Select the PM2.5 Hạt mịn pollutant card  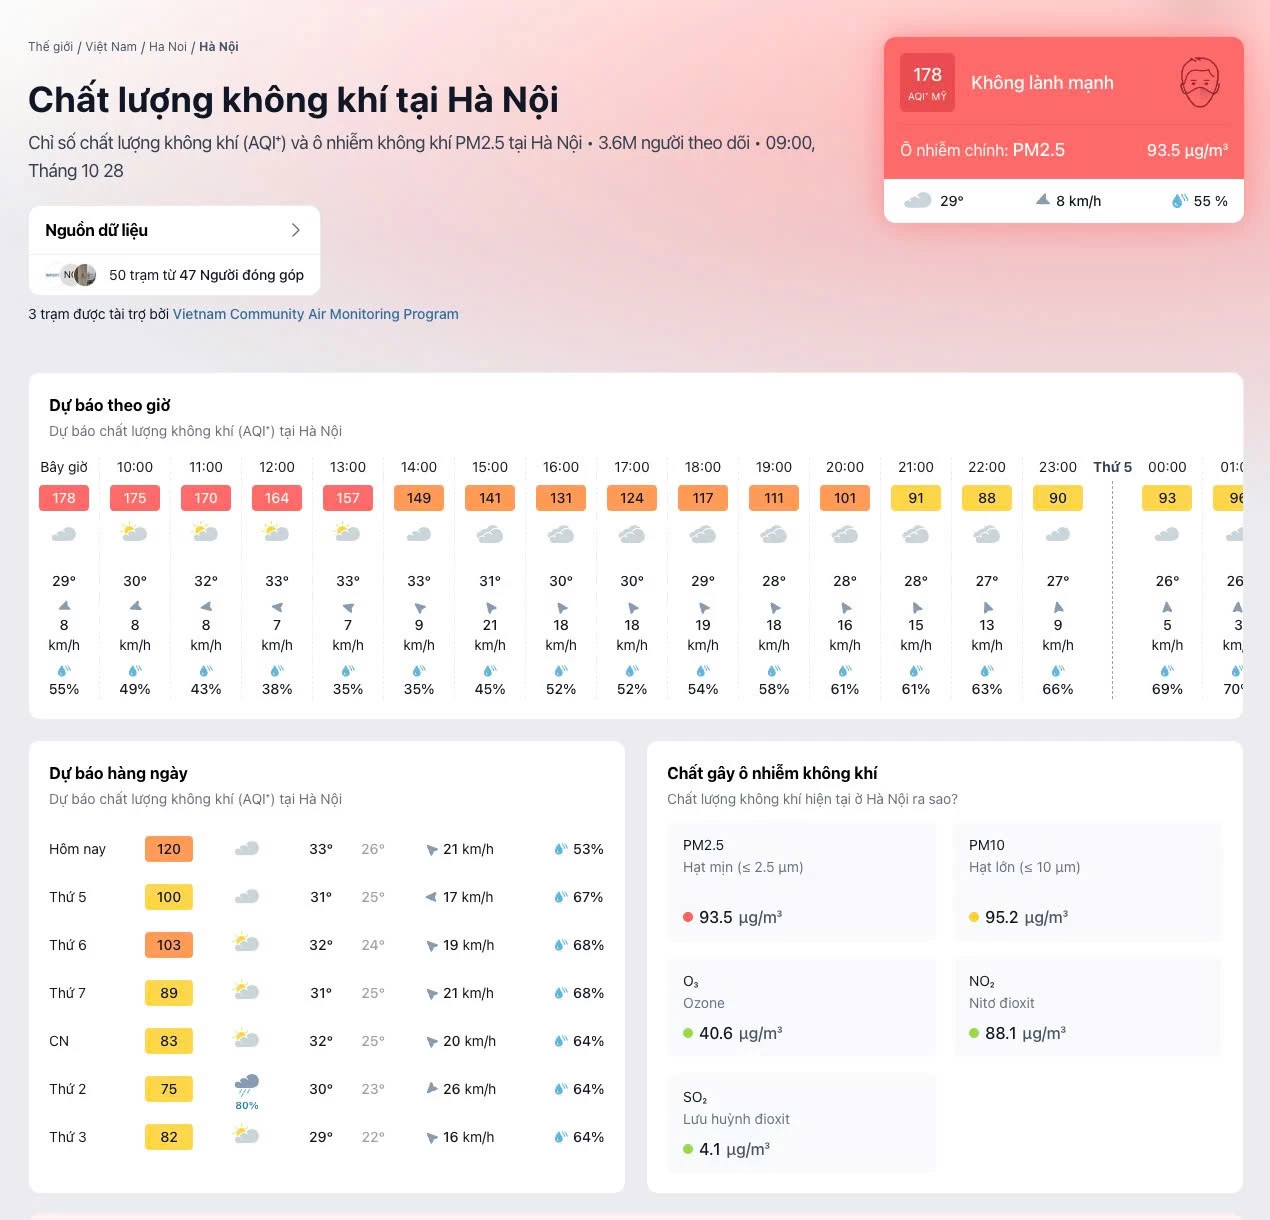tap(802, 882)
